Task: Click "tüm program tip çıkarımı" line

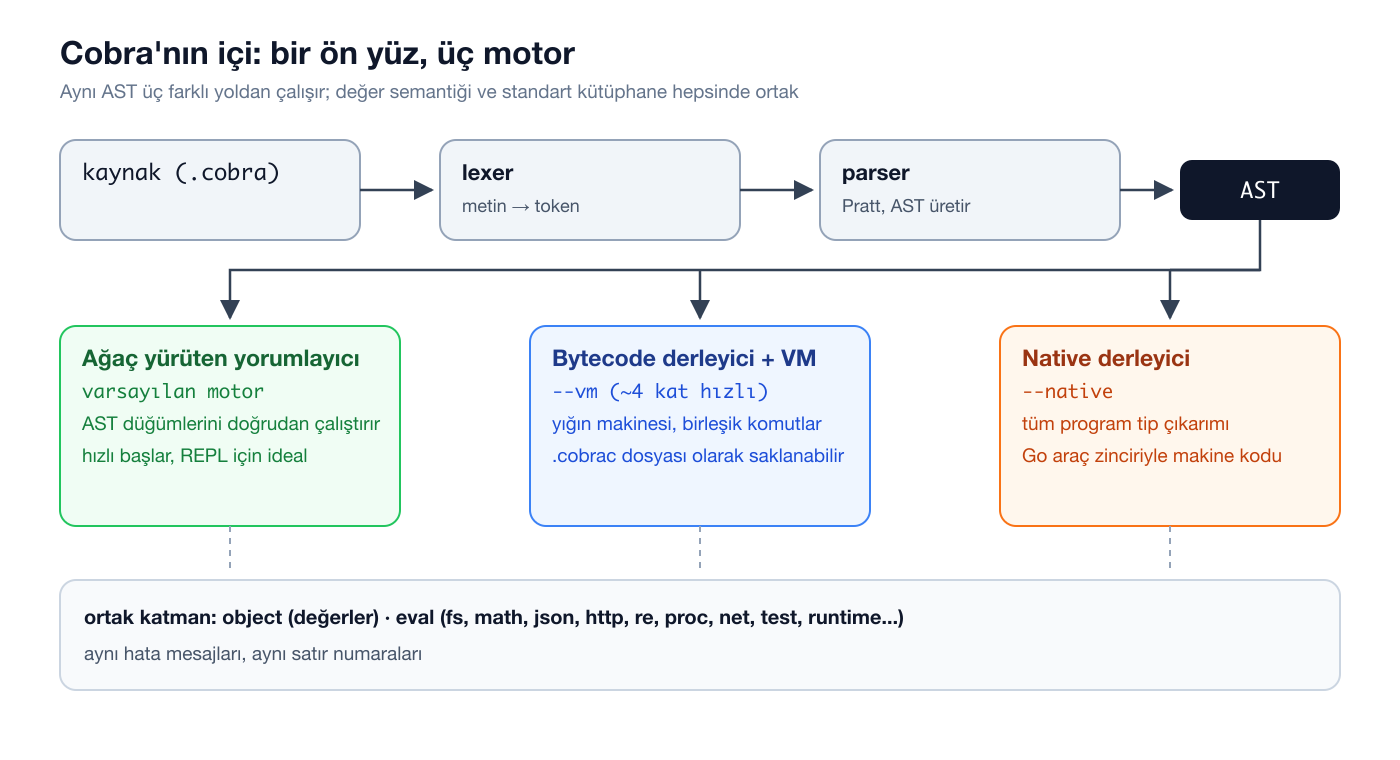Action: tap(1125, 424)
